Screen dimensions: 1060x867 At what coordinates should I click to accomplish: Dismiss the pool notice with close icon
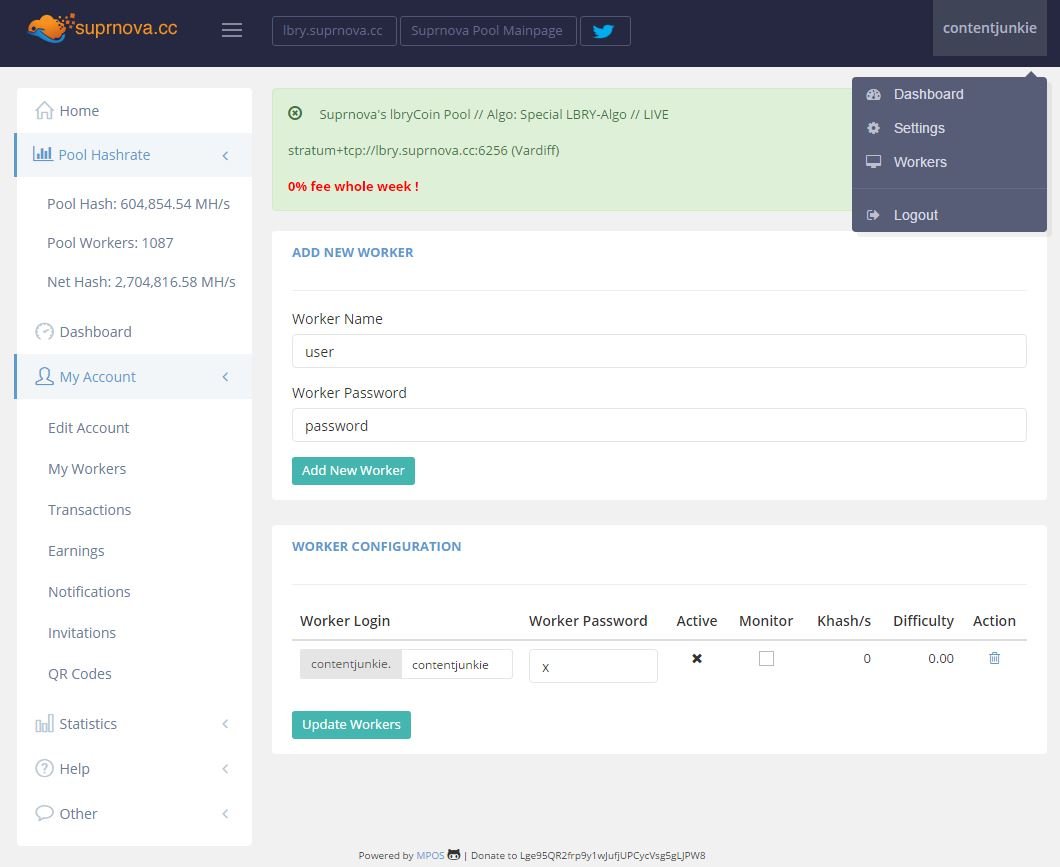[295, 114]
